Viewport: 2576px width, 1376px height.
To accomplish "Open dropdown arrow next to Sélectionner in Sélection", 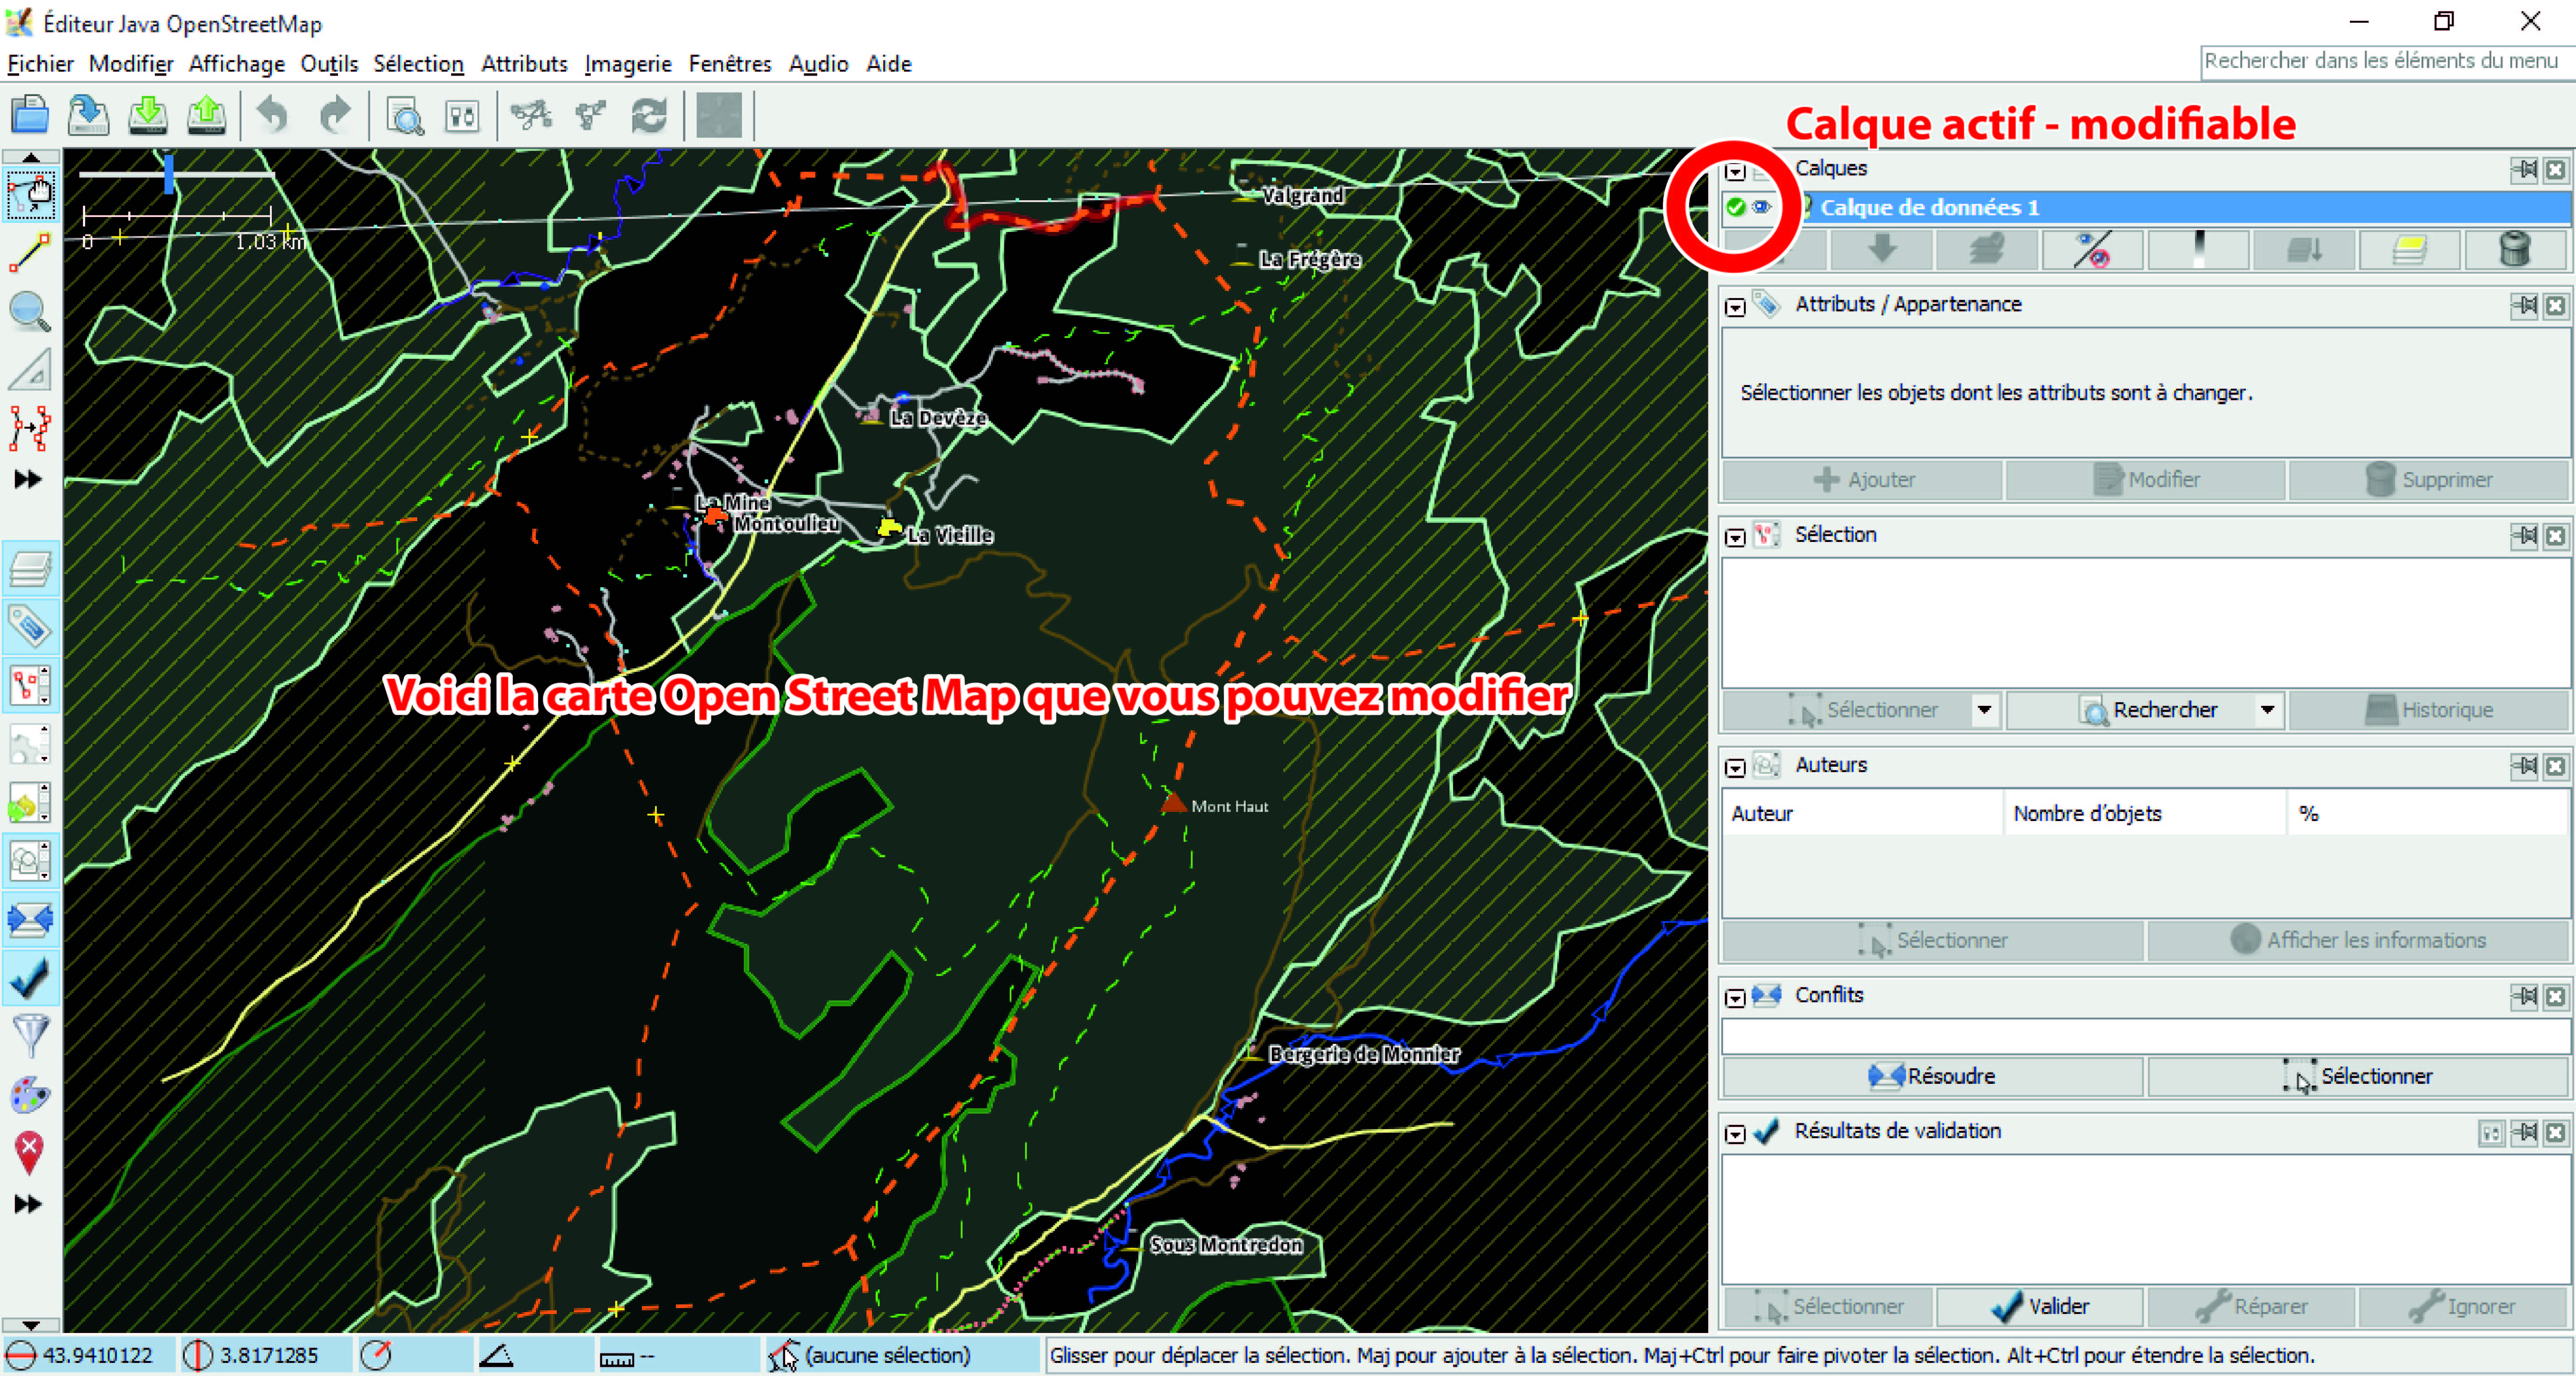I will 1984,710.
